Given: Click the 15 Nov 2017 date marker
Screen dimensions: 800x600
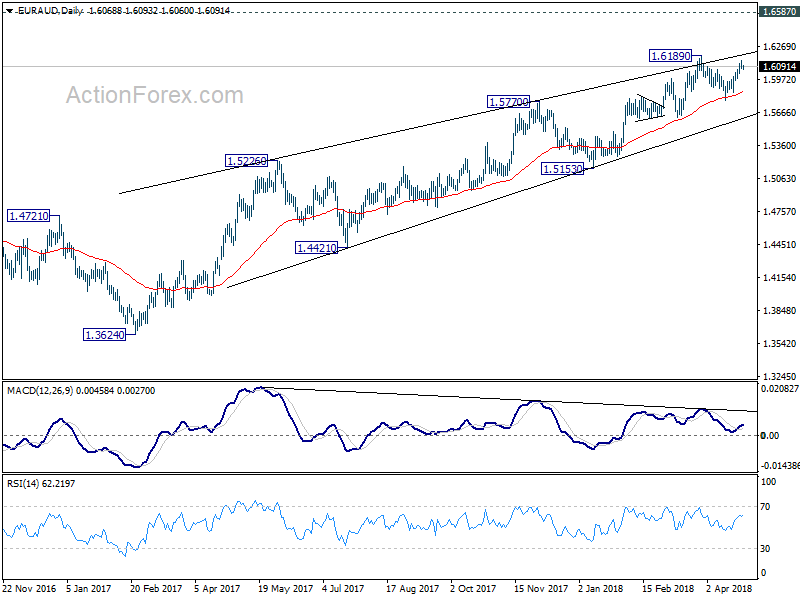Looking at the screenshot, I should 541,588.
